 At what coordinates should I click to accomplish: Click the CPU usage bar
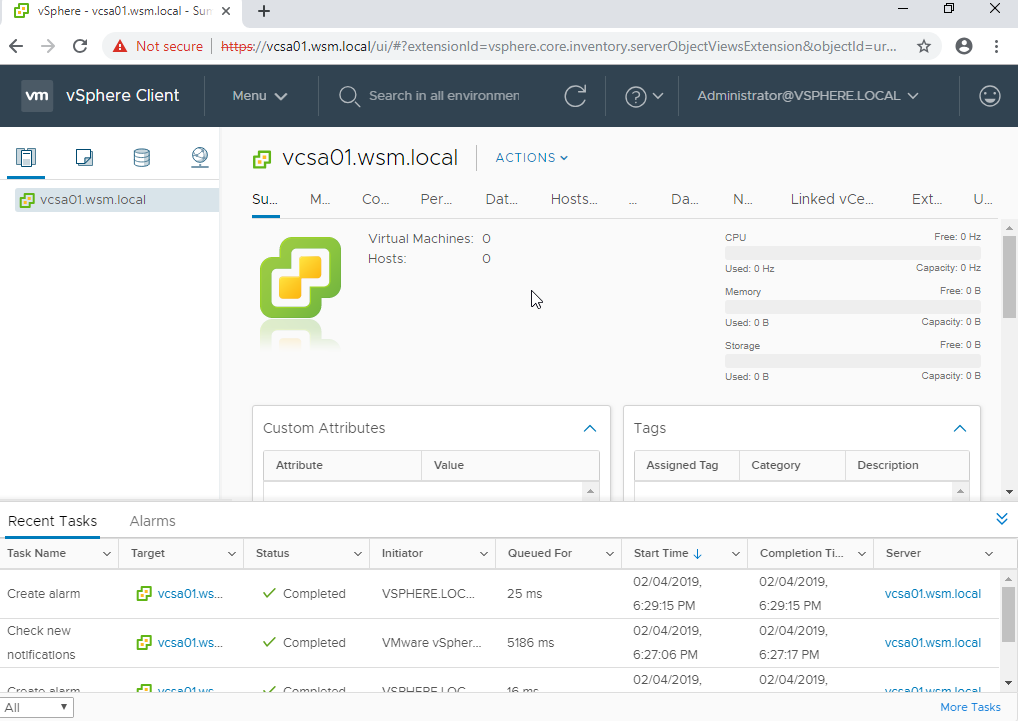pyautogui.click(x=852, y=253)
